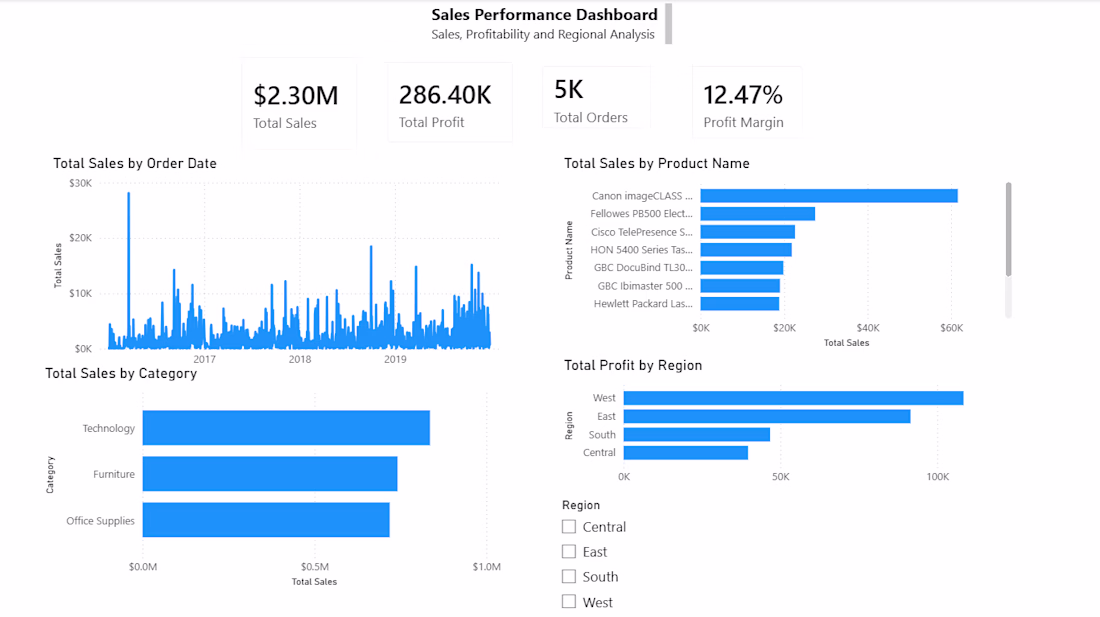Viewport: 1100px width, 617px height.
Task: Select the Hewlett Packard Las bar
Action: tap(739, 304)
